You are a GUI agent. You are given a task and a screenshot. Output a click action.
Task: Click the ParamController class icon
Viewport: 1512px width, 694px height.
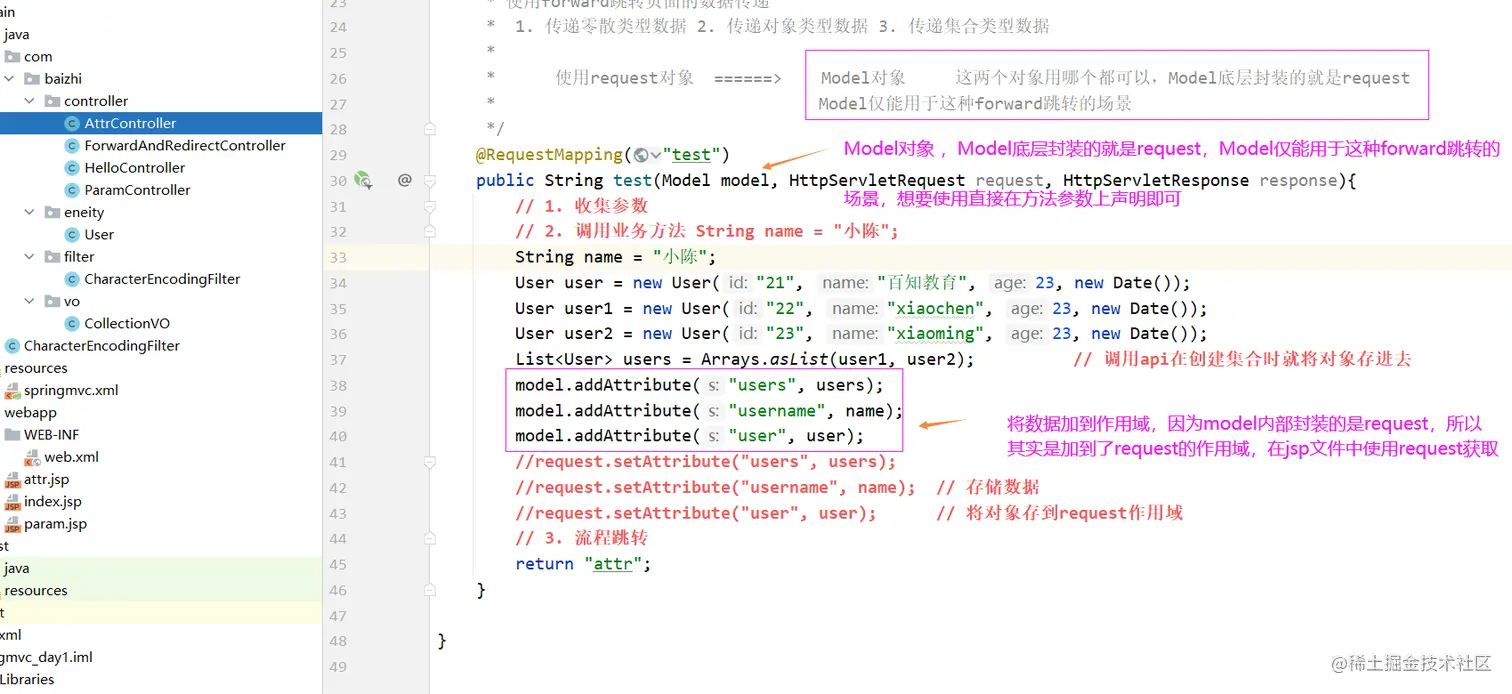pyautogui.click(x=72, y=190)
